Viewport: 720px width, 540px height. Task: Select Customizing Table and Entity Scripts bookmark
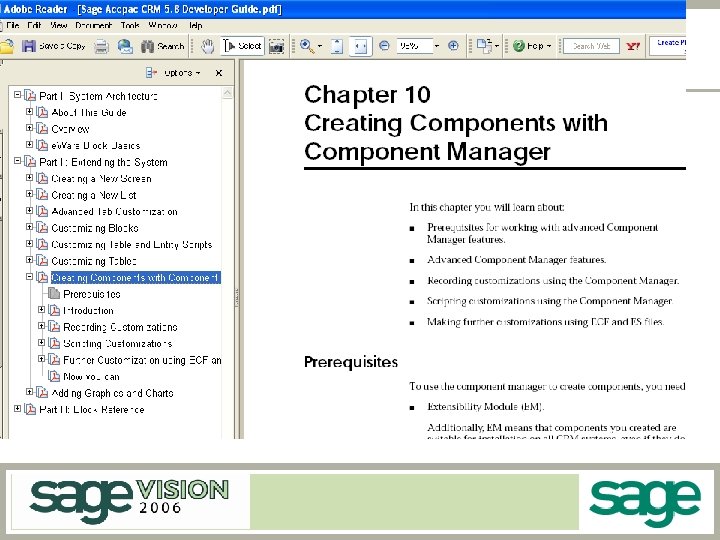[x=131, y=245]
